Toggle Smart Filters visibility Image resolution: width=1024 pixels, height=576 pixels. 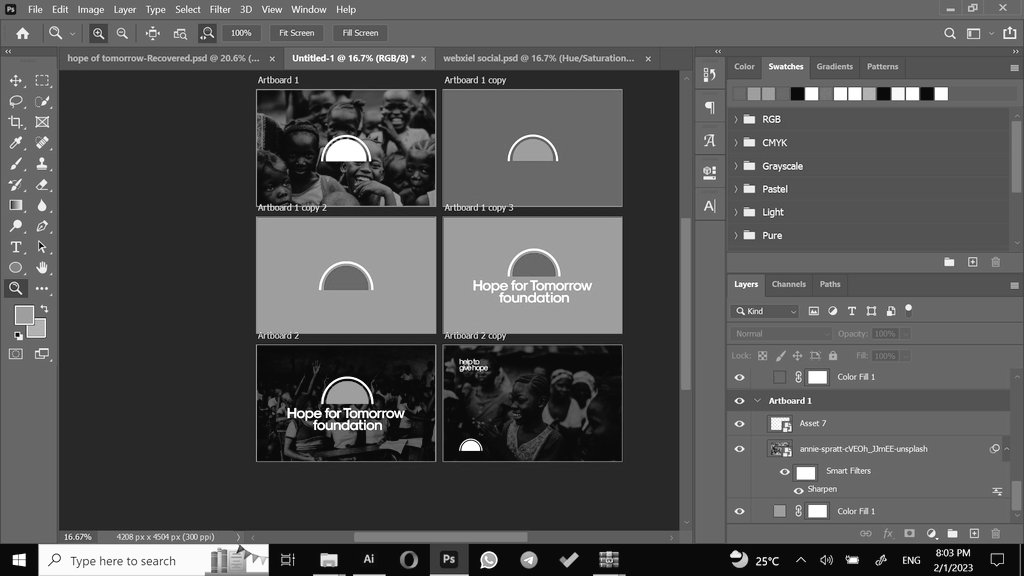pyautogui.click(x=784, y=472)
